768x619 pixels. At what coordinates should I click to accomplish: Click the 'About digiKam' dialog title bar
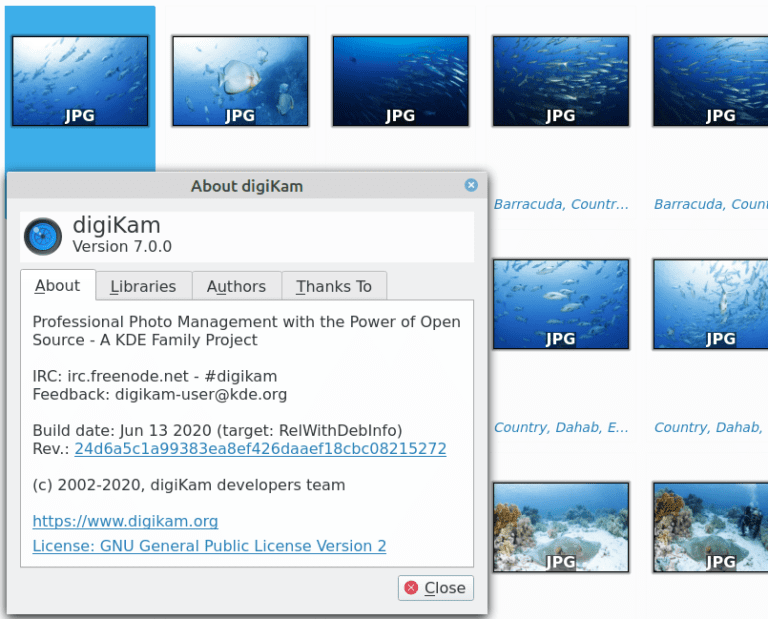pos(247,186)
